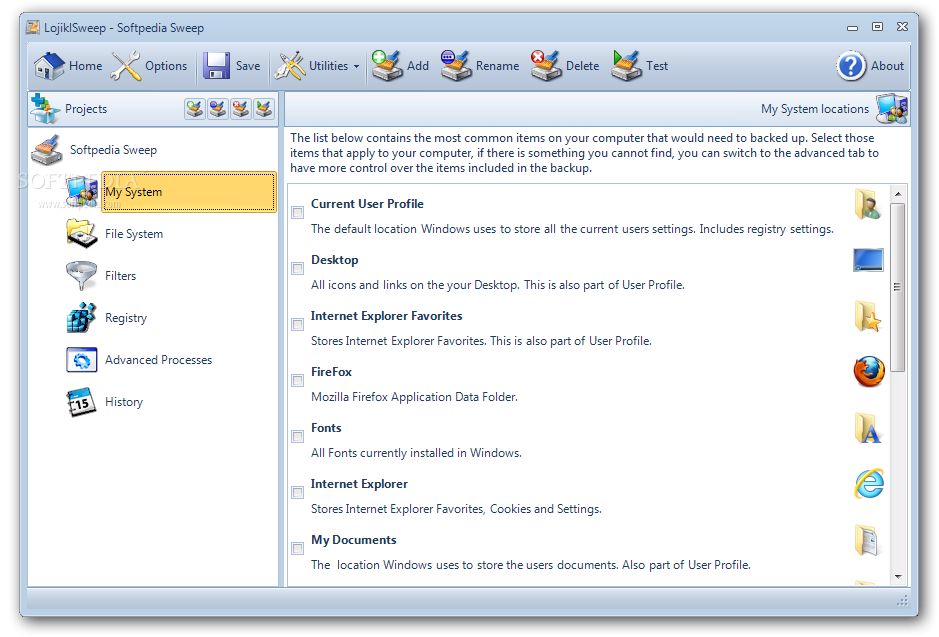This screenshot has width=939, height=637.
Task: Select Softpedia Sweep project label
Action: [x=113, y=150]
